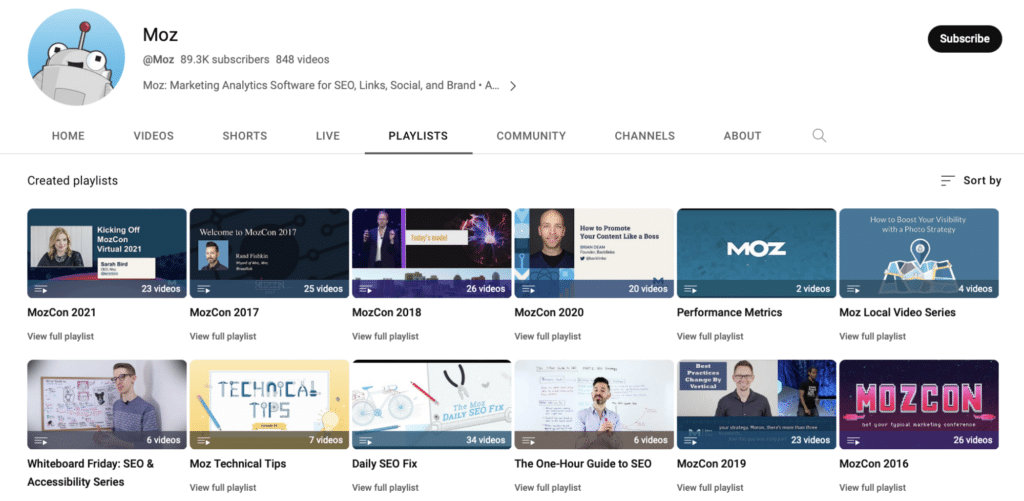Open the Sort by dropdown

click(970, 180)
